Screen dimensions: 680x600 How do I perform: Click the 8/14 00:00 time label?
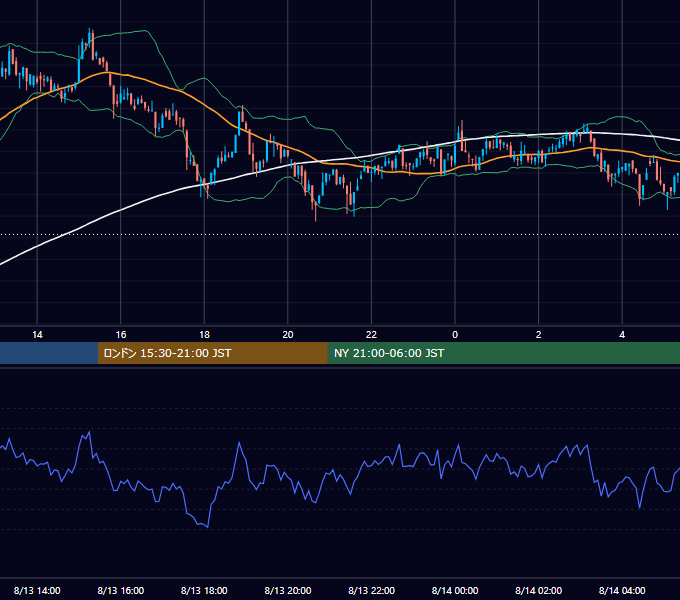point(455,590)
